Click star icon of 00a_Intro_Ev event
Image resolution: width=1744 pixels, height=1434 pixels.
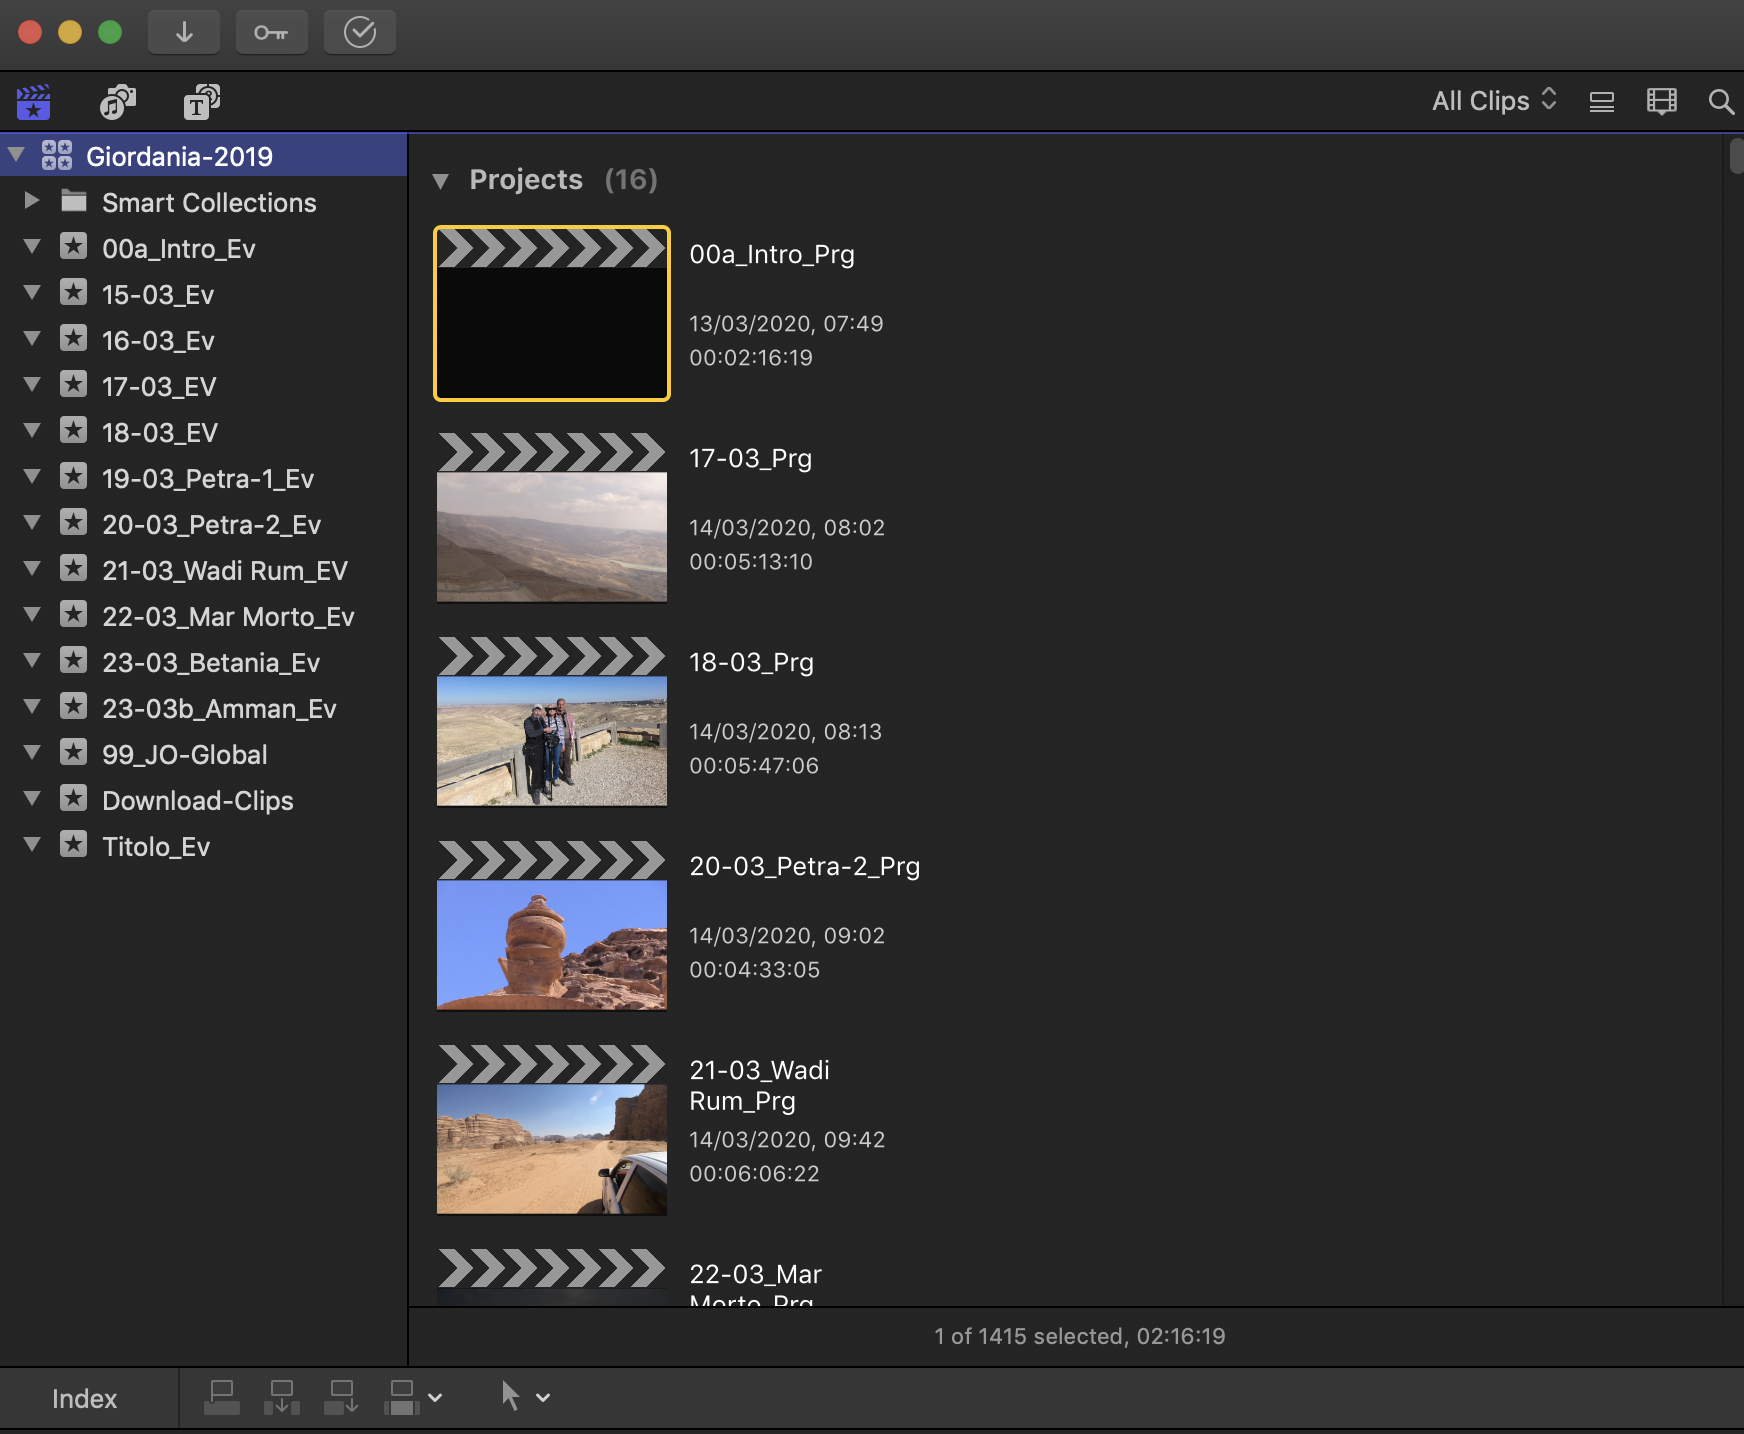(73, 247)
